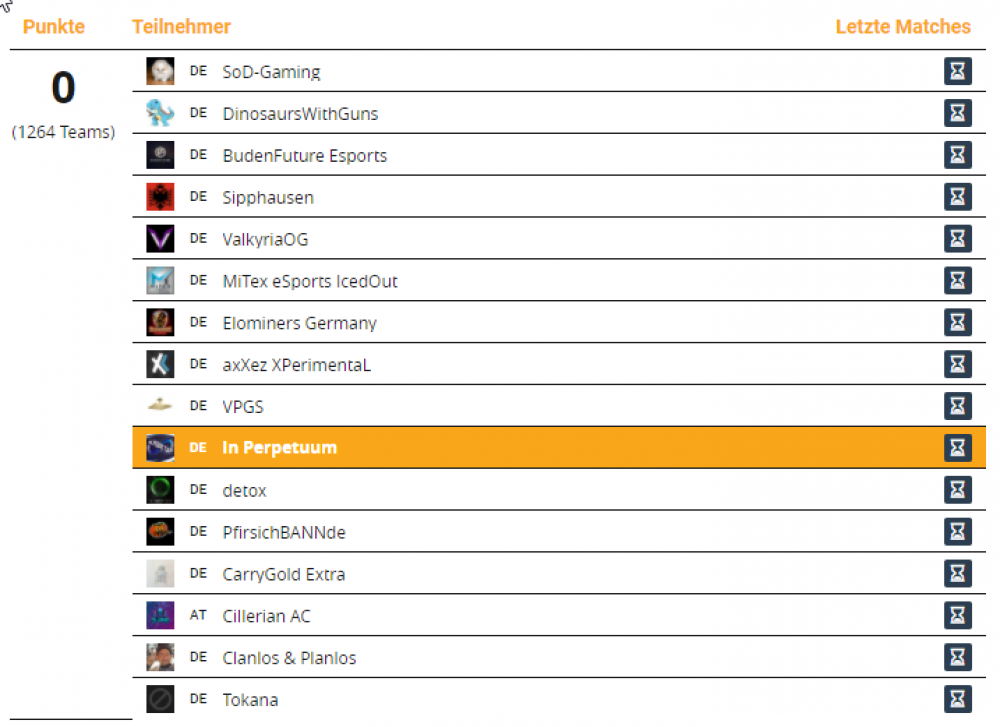Click the hourglass icon for Tokana
1000x727 pixels.
tap(958, 699)
